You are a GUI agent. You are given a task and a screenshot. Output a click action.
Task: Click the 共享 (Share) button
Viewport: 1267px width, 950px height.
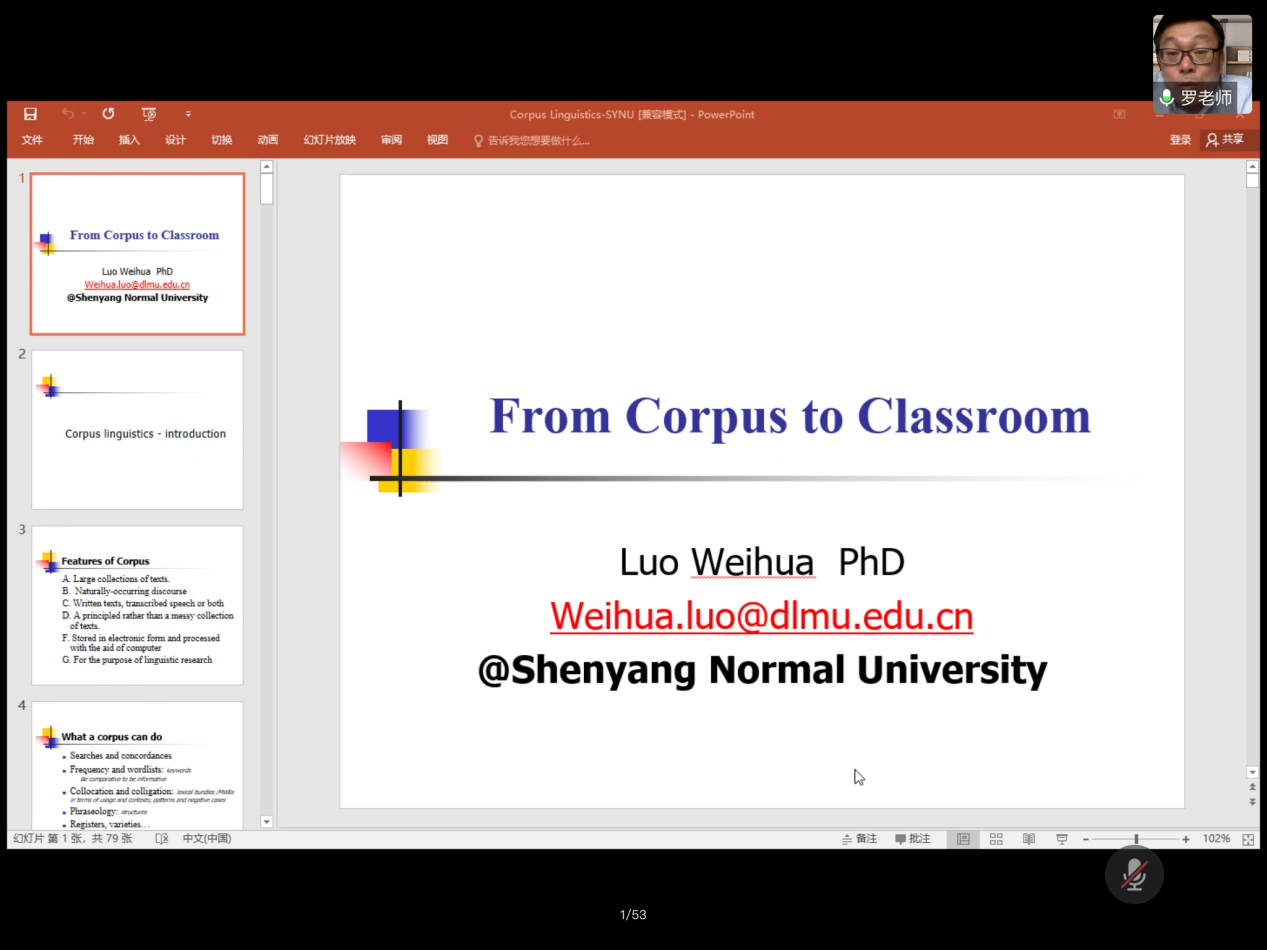[1226, 140]
